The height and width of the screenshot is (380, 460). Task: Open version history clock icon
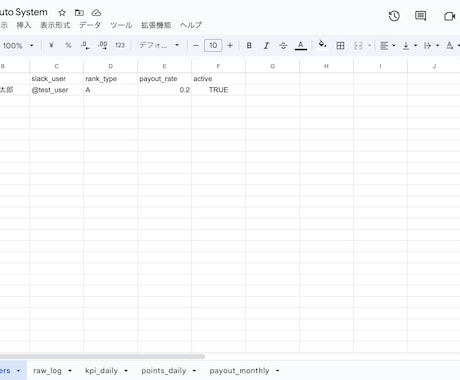pos(394,16)
